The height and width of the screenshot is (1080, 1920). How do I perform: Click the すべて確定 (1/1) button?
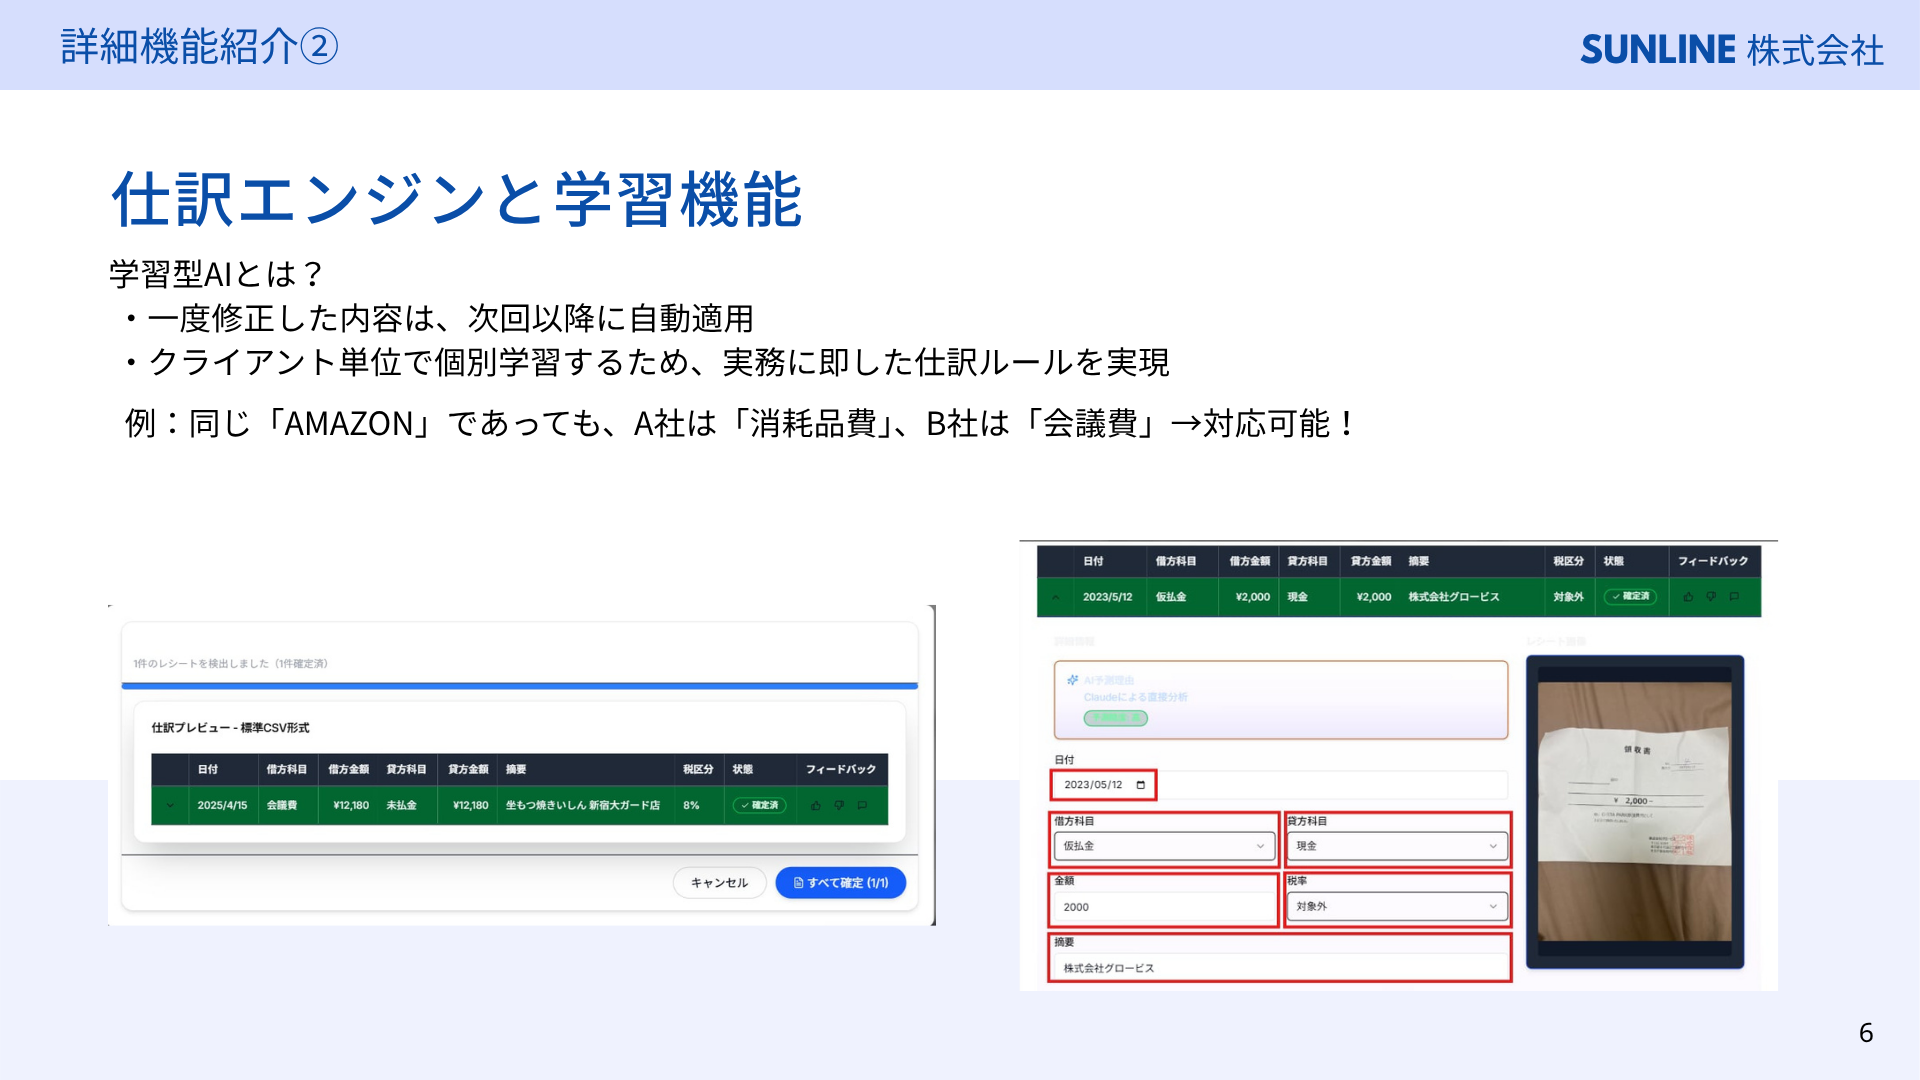841,883
